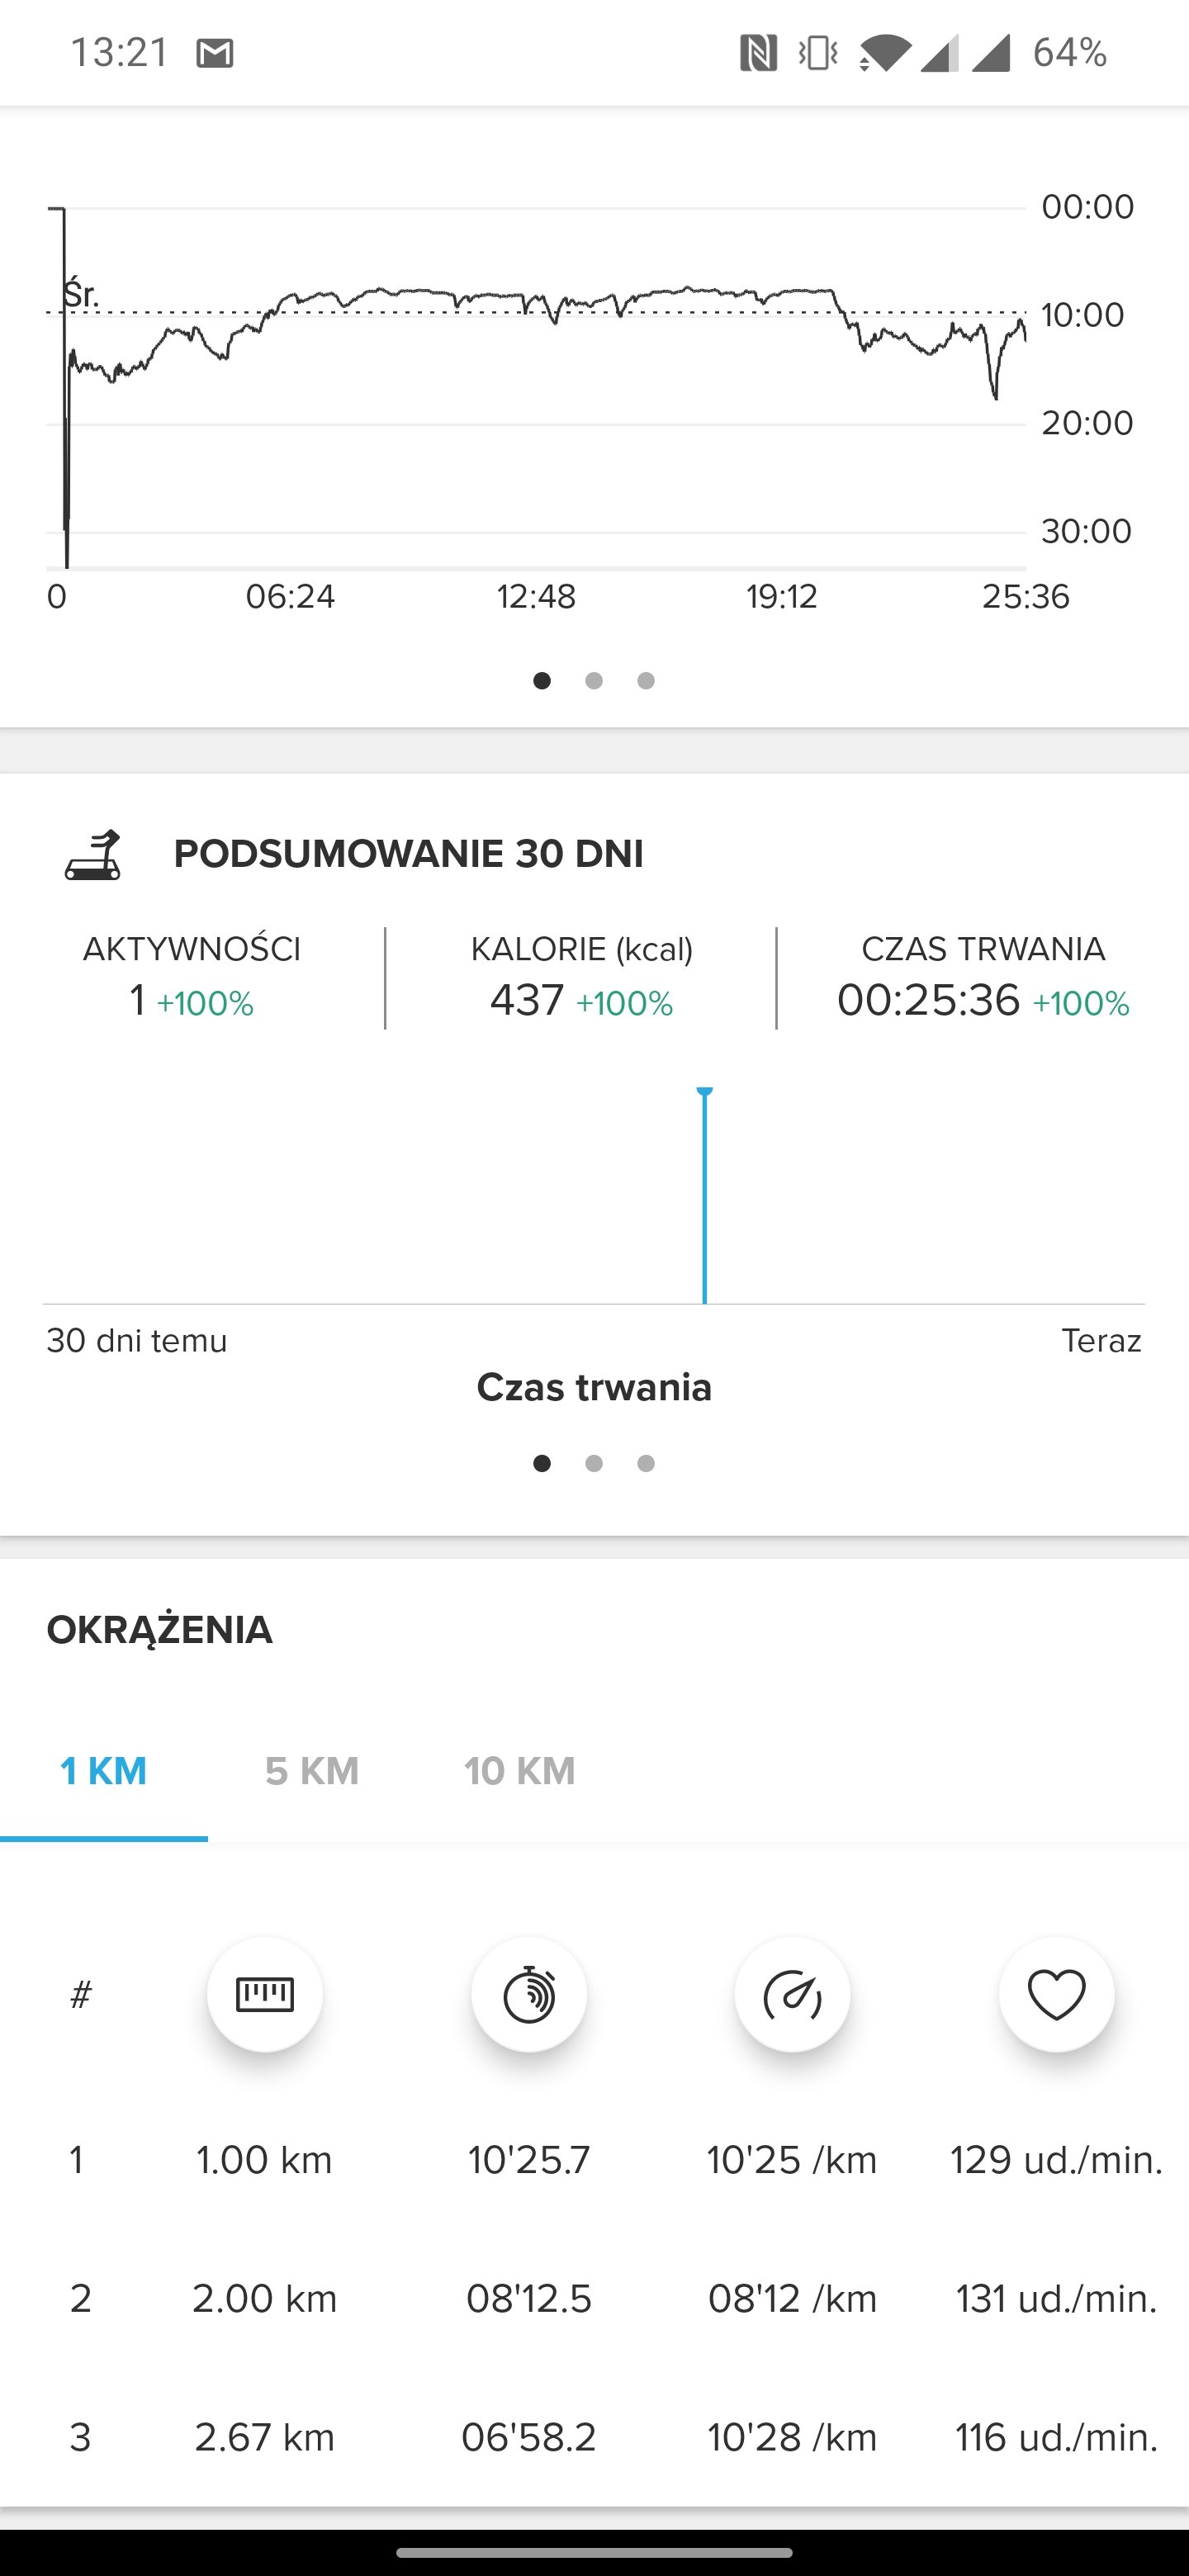Select third page dot under pace chart
This screenshot has width=1189, height=2576.
point(646,681)
